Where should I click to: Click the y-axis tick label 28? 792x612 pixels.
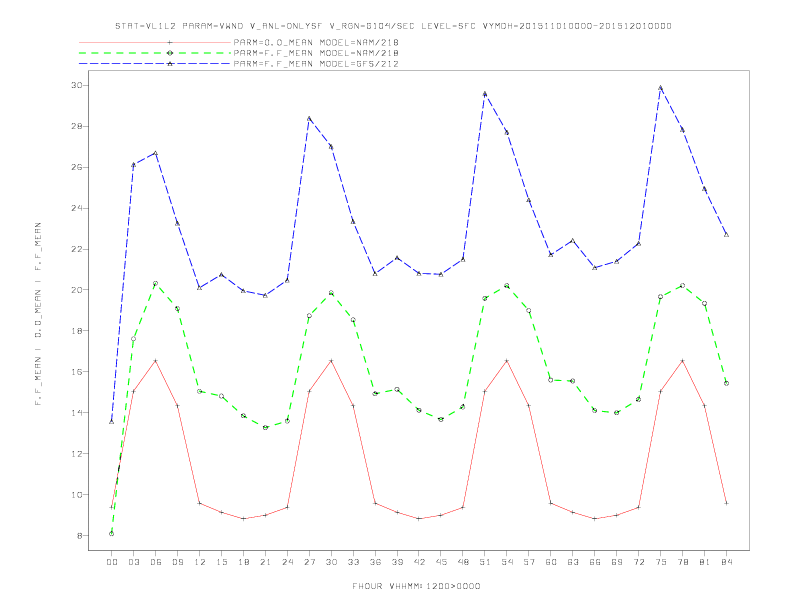pos(76,126)
